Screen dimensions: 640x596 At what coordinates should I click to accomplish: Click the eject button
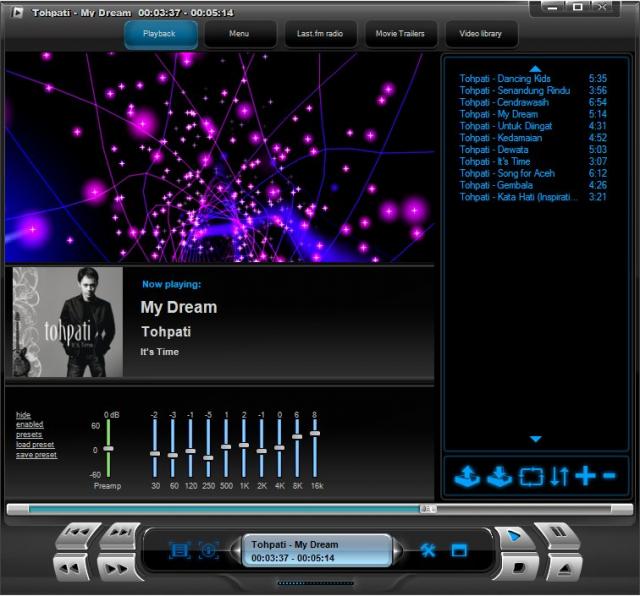pos(561,567)
